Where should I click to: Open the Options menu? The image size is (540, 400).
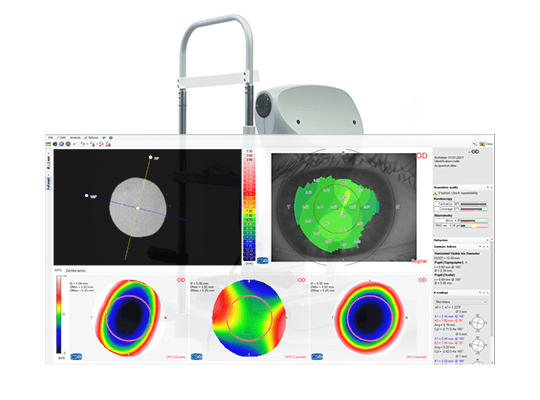[92, 137]
